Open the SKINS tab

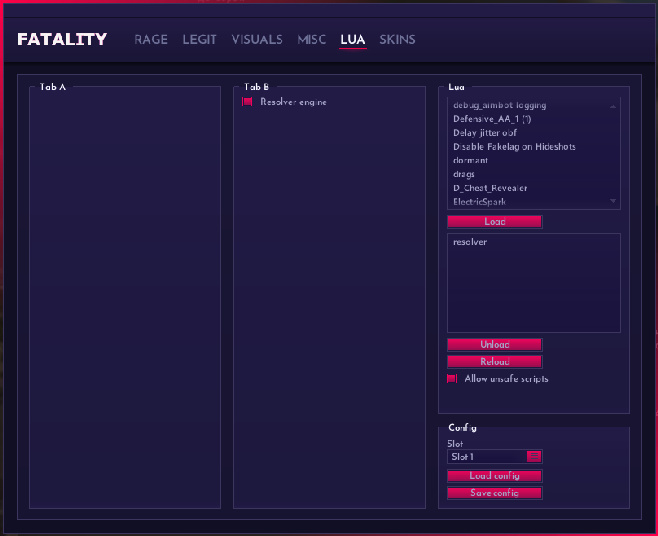(397, 39)
